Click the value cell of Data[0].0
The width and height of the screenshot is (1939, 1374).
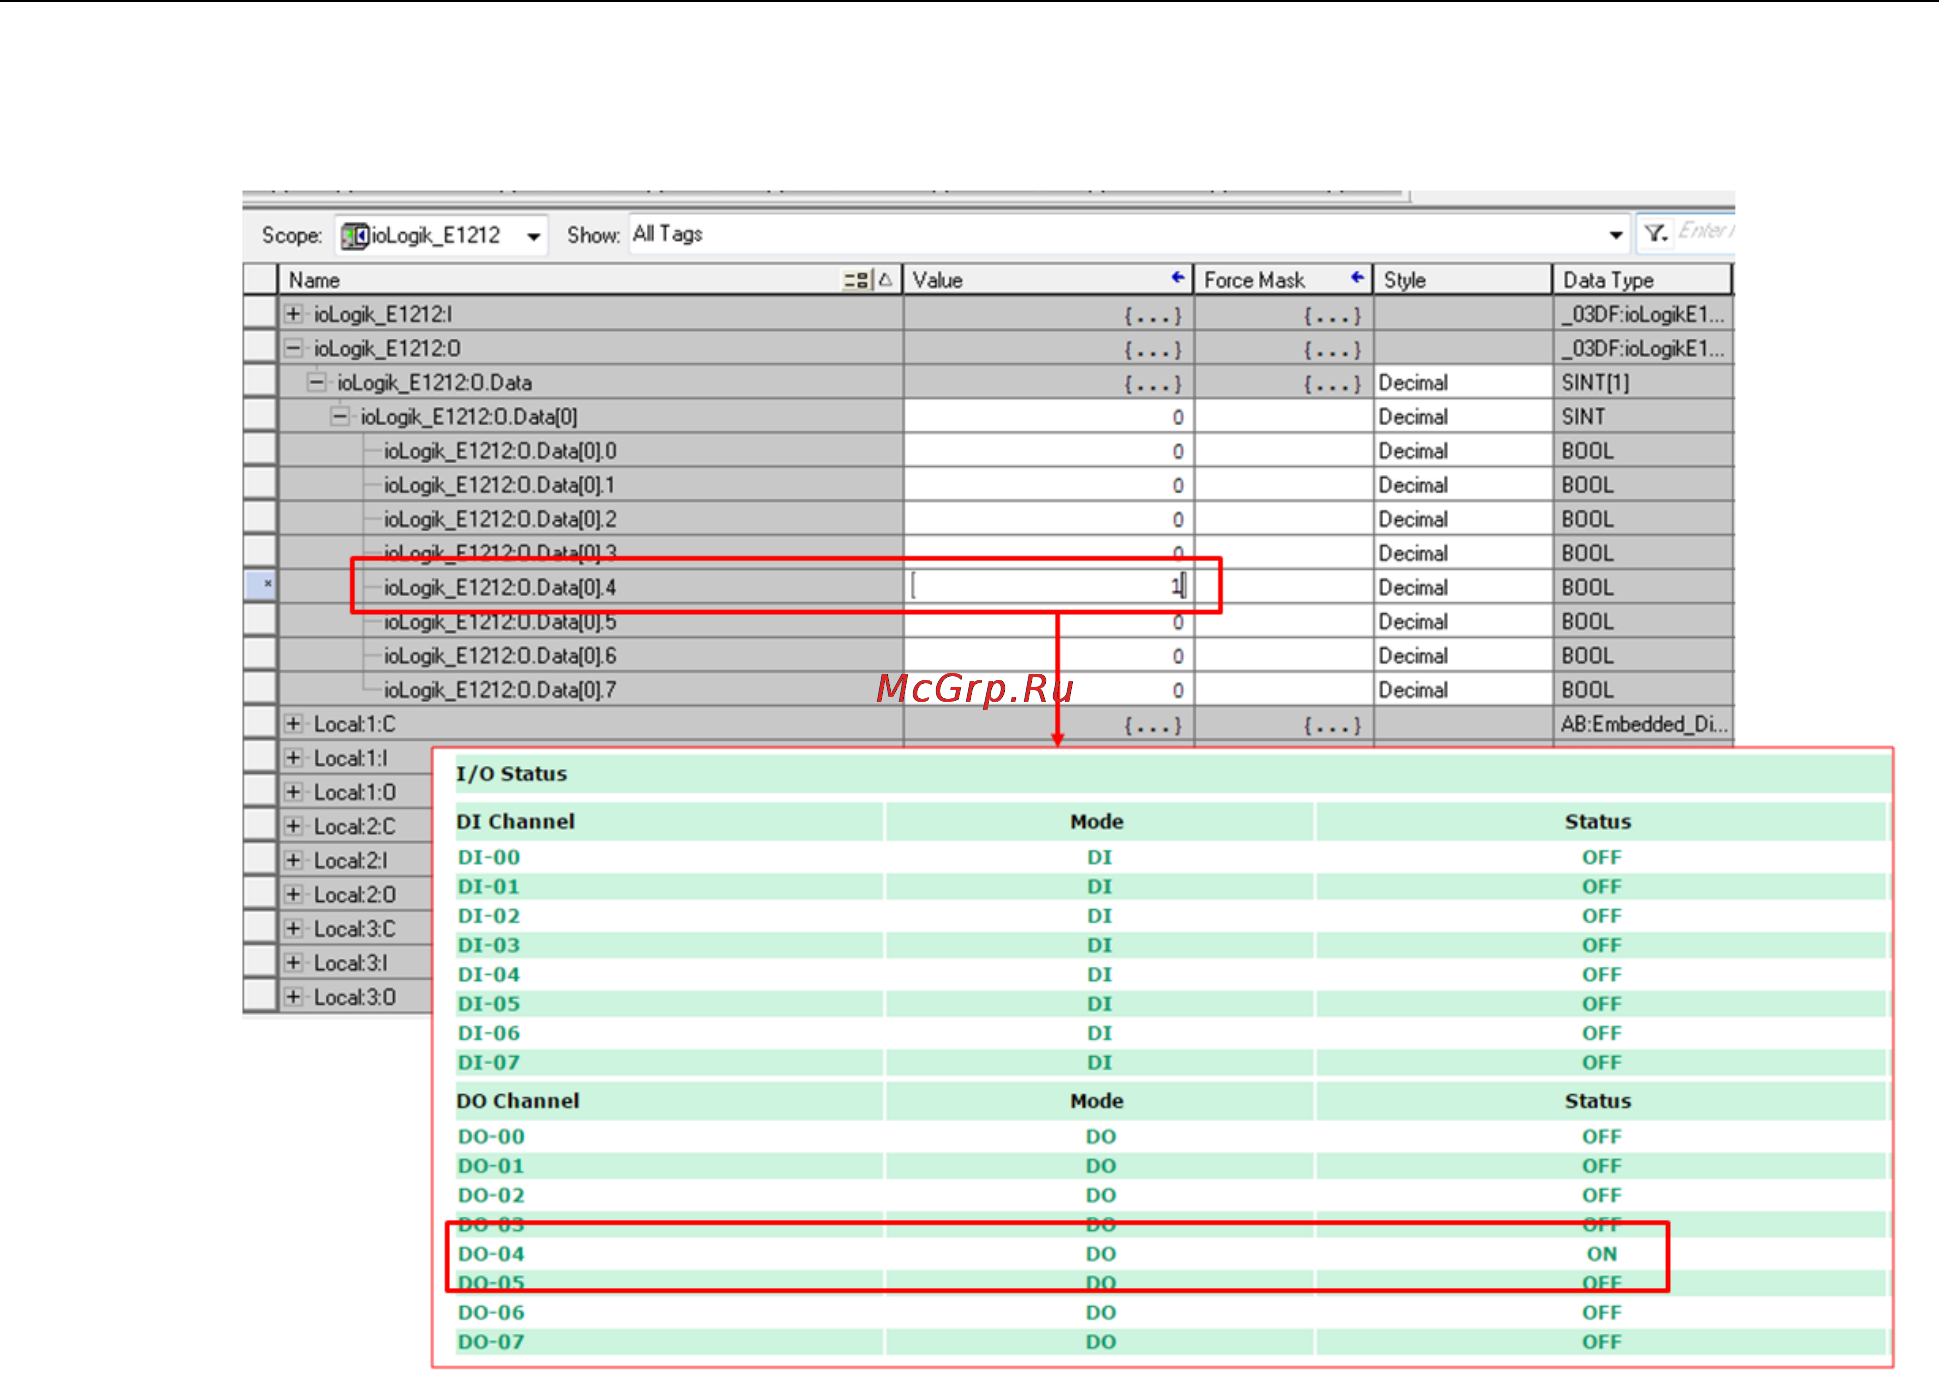click(1048, 451)
